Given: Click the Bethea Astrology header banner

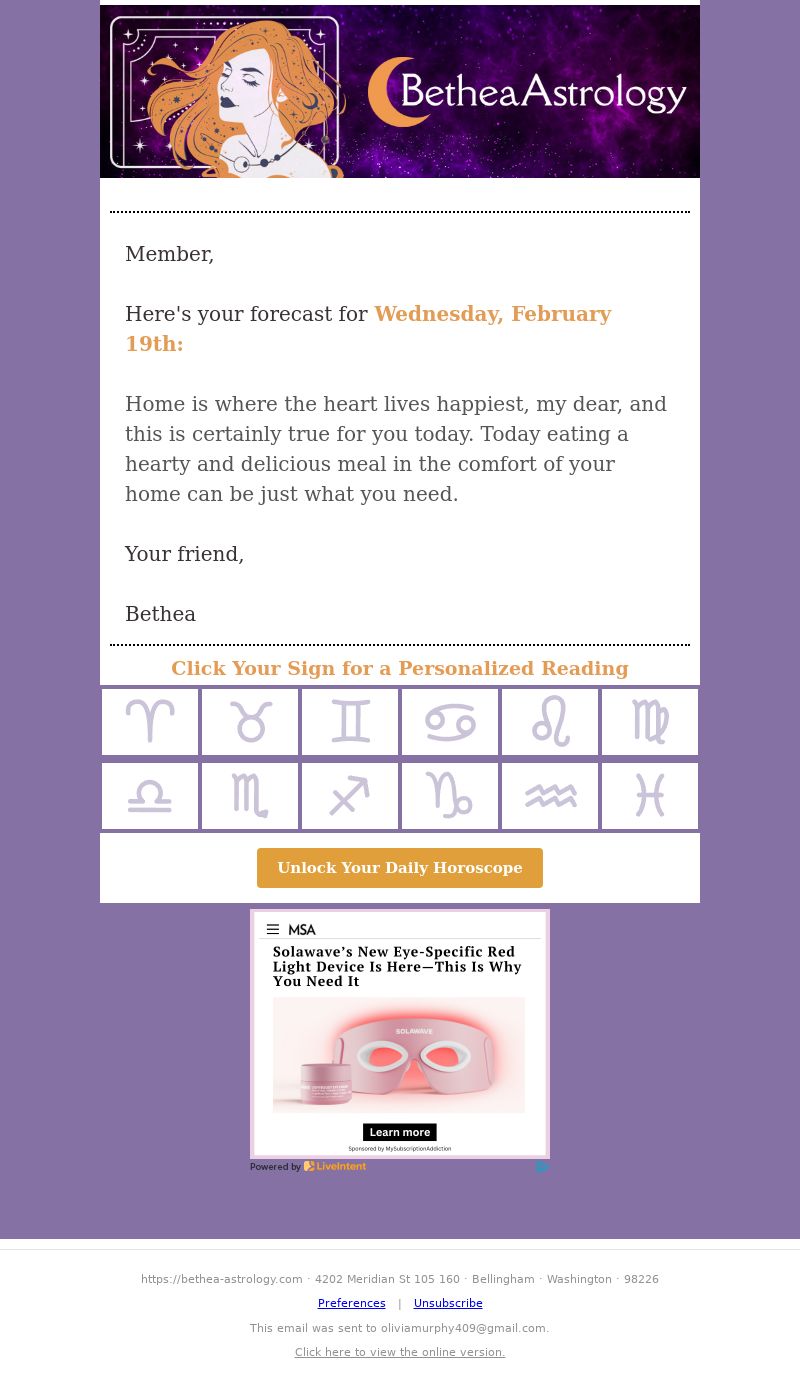Looking at the screenshot, I should coord(400,91).
